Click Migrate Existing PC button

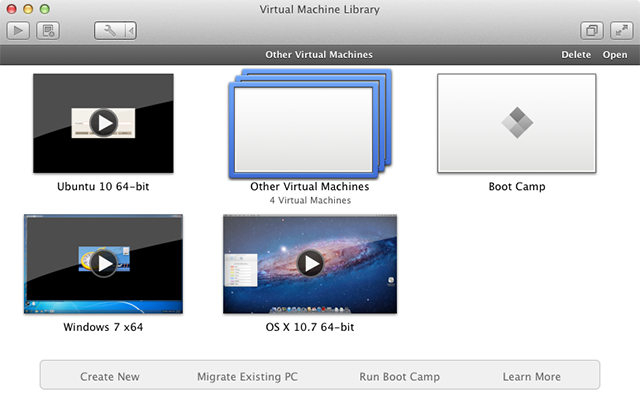[x=247, y=377]
